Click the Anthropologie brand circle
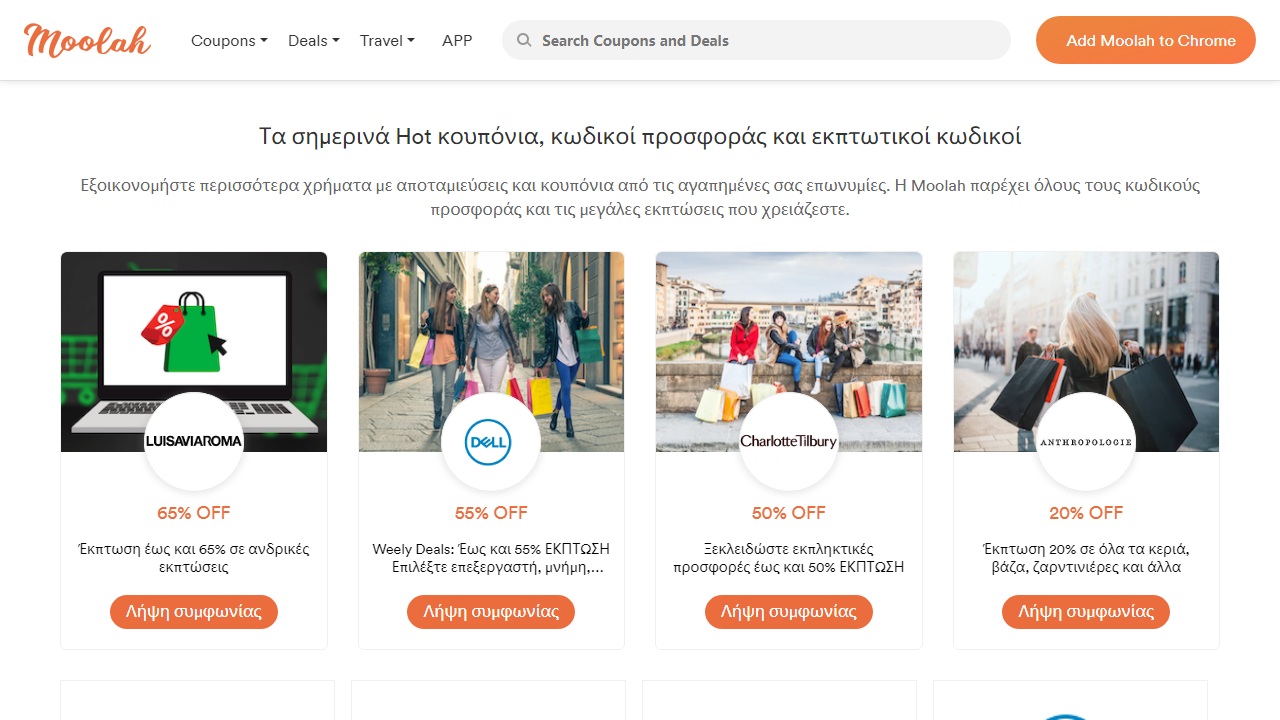1280x720 pixels. point(1086,441)
